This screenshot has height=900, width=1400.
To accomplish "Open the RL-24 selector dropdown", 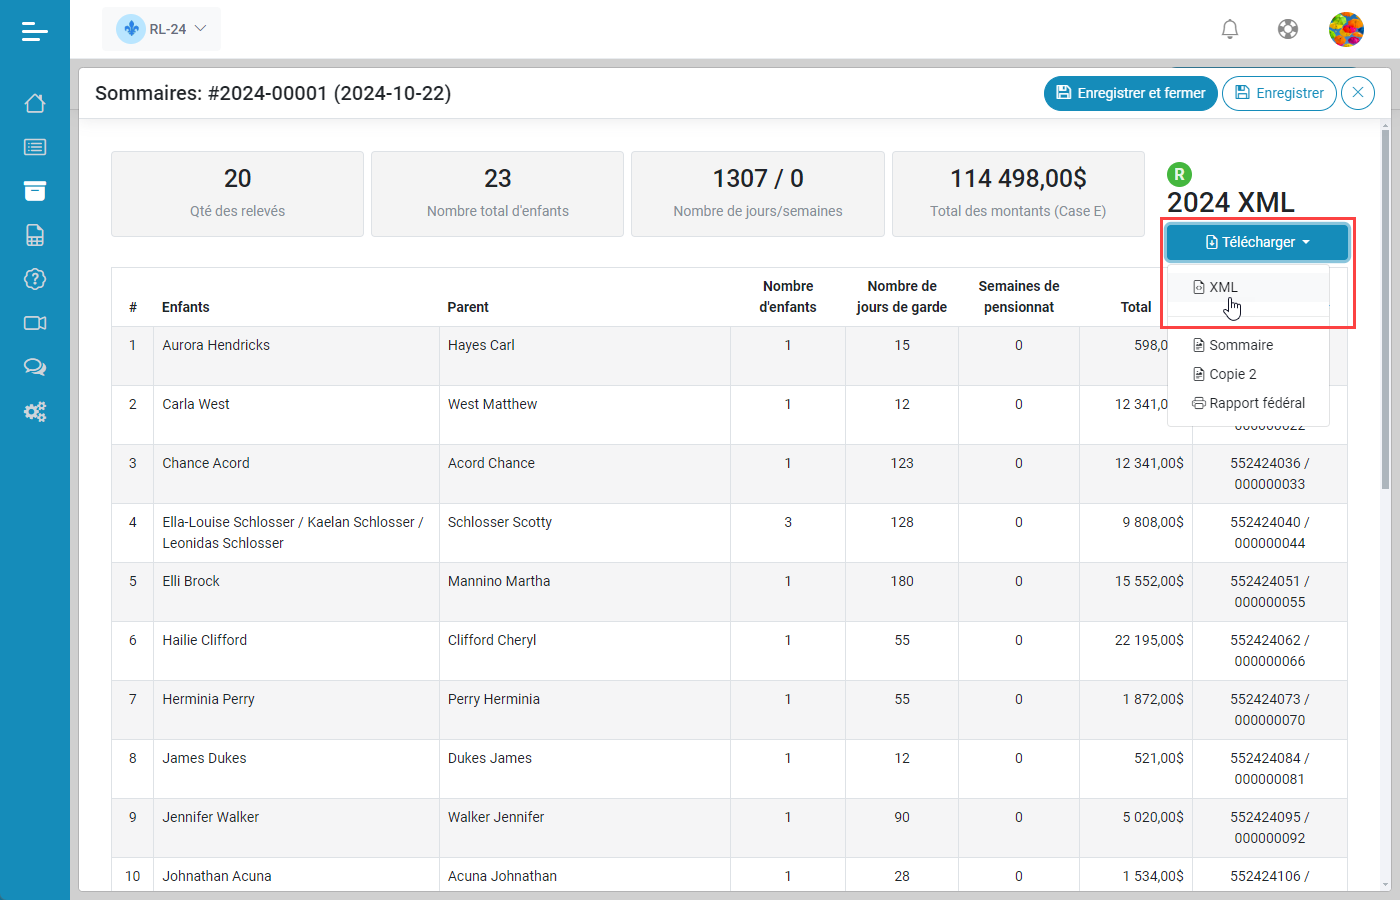I will [x=162, y=29].
